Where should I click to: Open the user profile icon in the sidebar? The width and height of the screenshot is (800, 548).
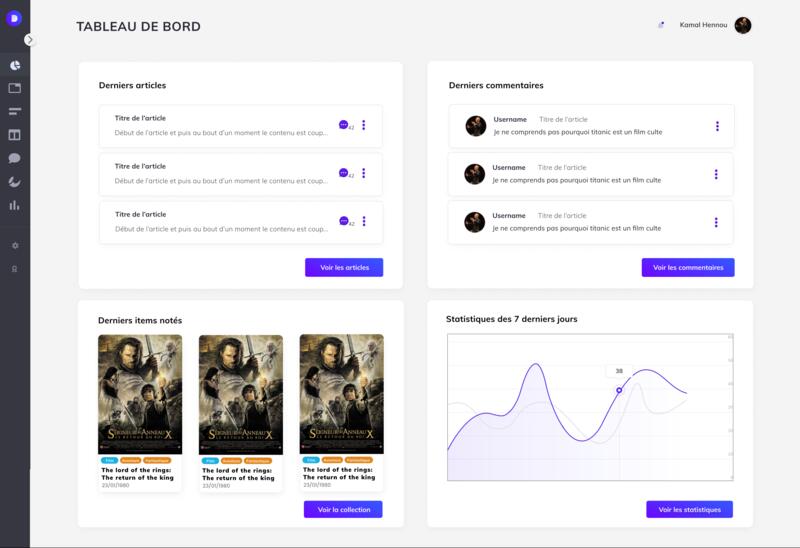(x=14, y=269)
